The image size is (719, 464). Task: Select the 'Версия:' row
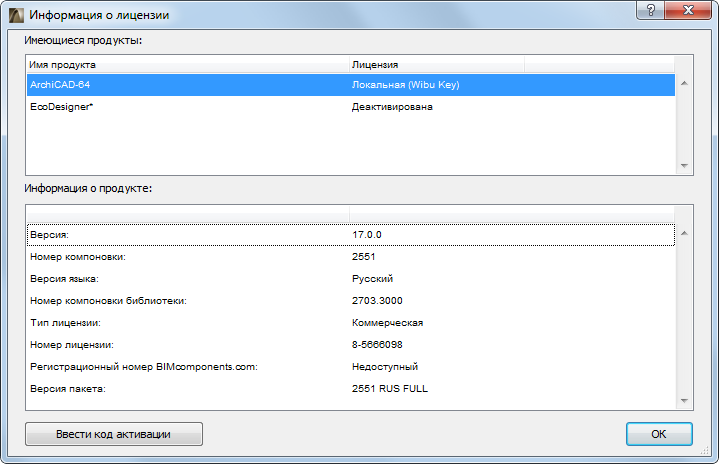click(351, 235)
